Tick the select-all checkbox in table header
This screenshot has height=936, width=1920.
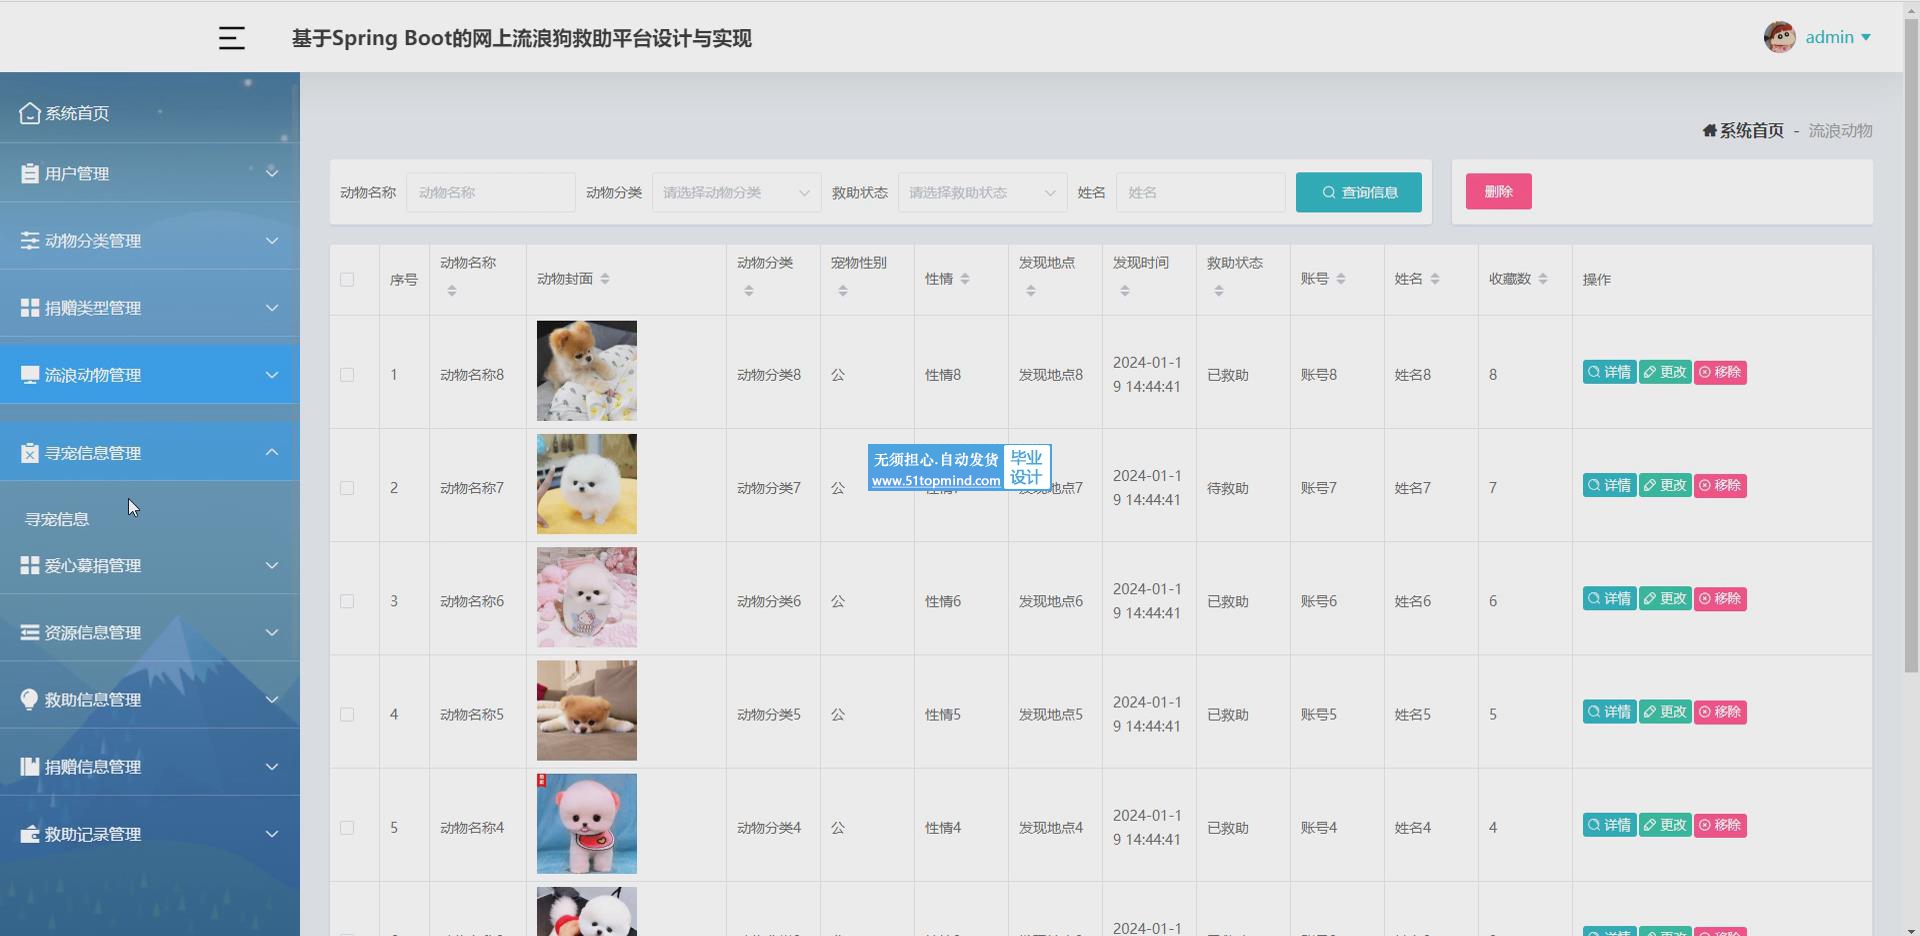point(347,280)
